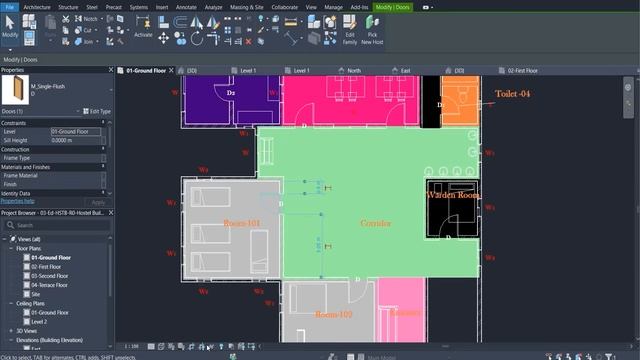Screen dimensions: 640x360
Task: Collapse Elevations (Building Elevation) node
Action: point(11,340)
